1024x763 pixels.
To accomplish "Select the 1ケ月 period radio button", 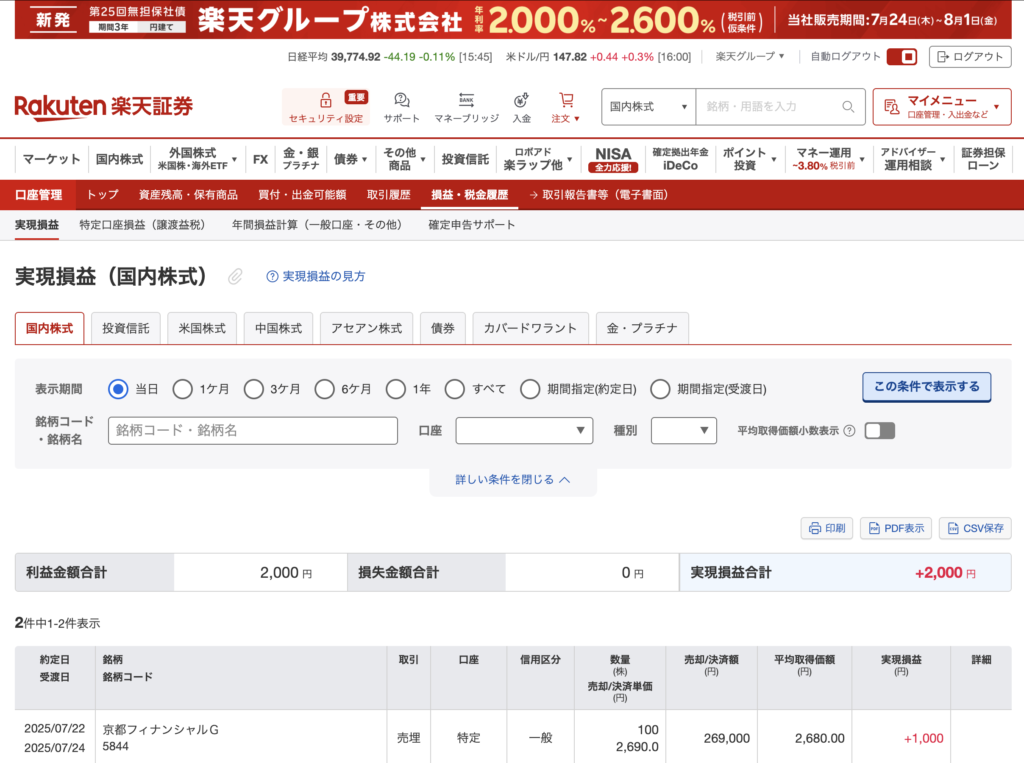I will [182, 389].
